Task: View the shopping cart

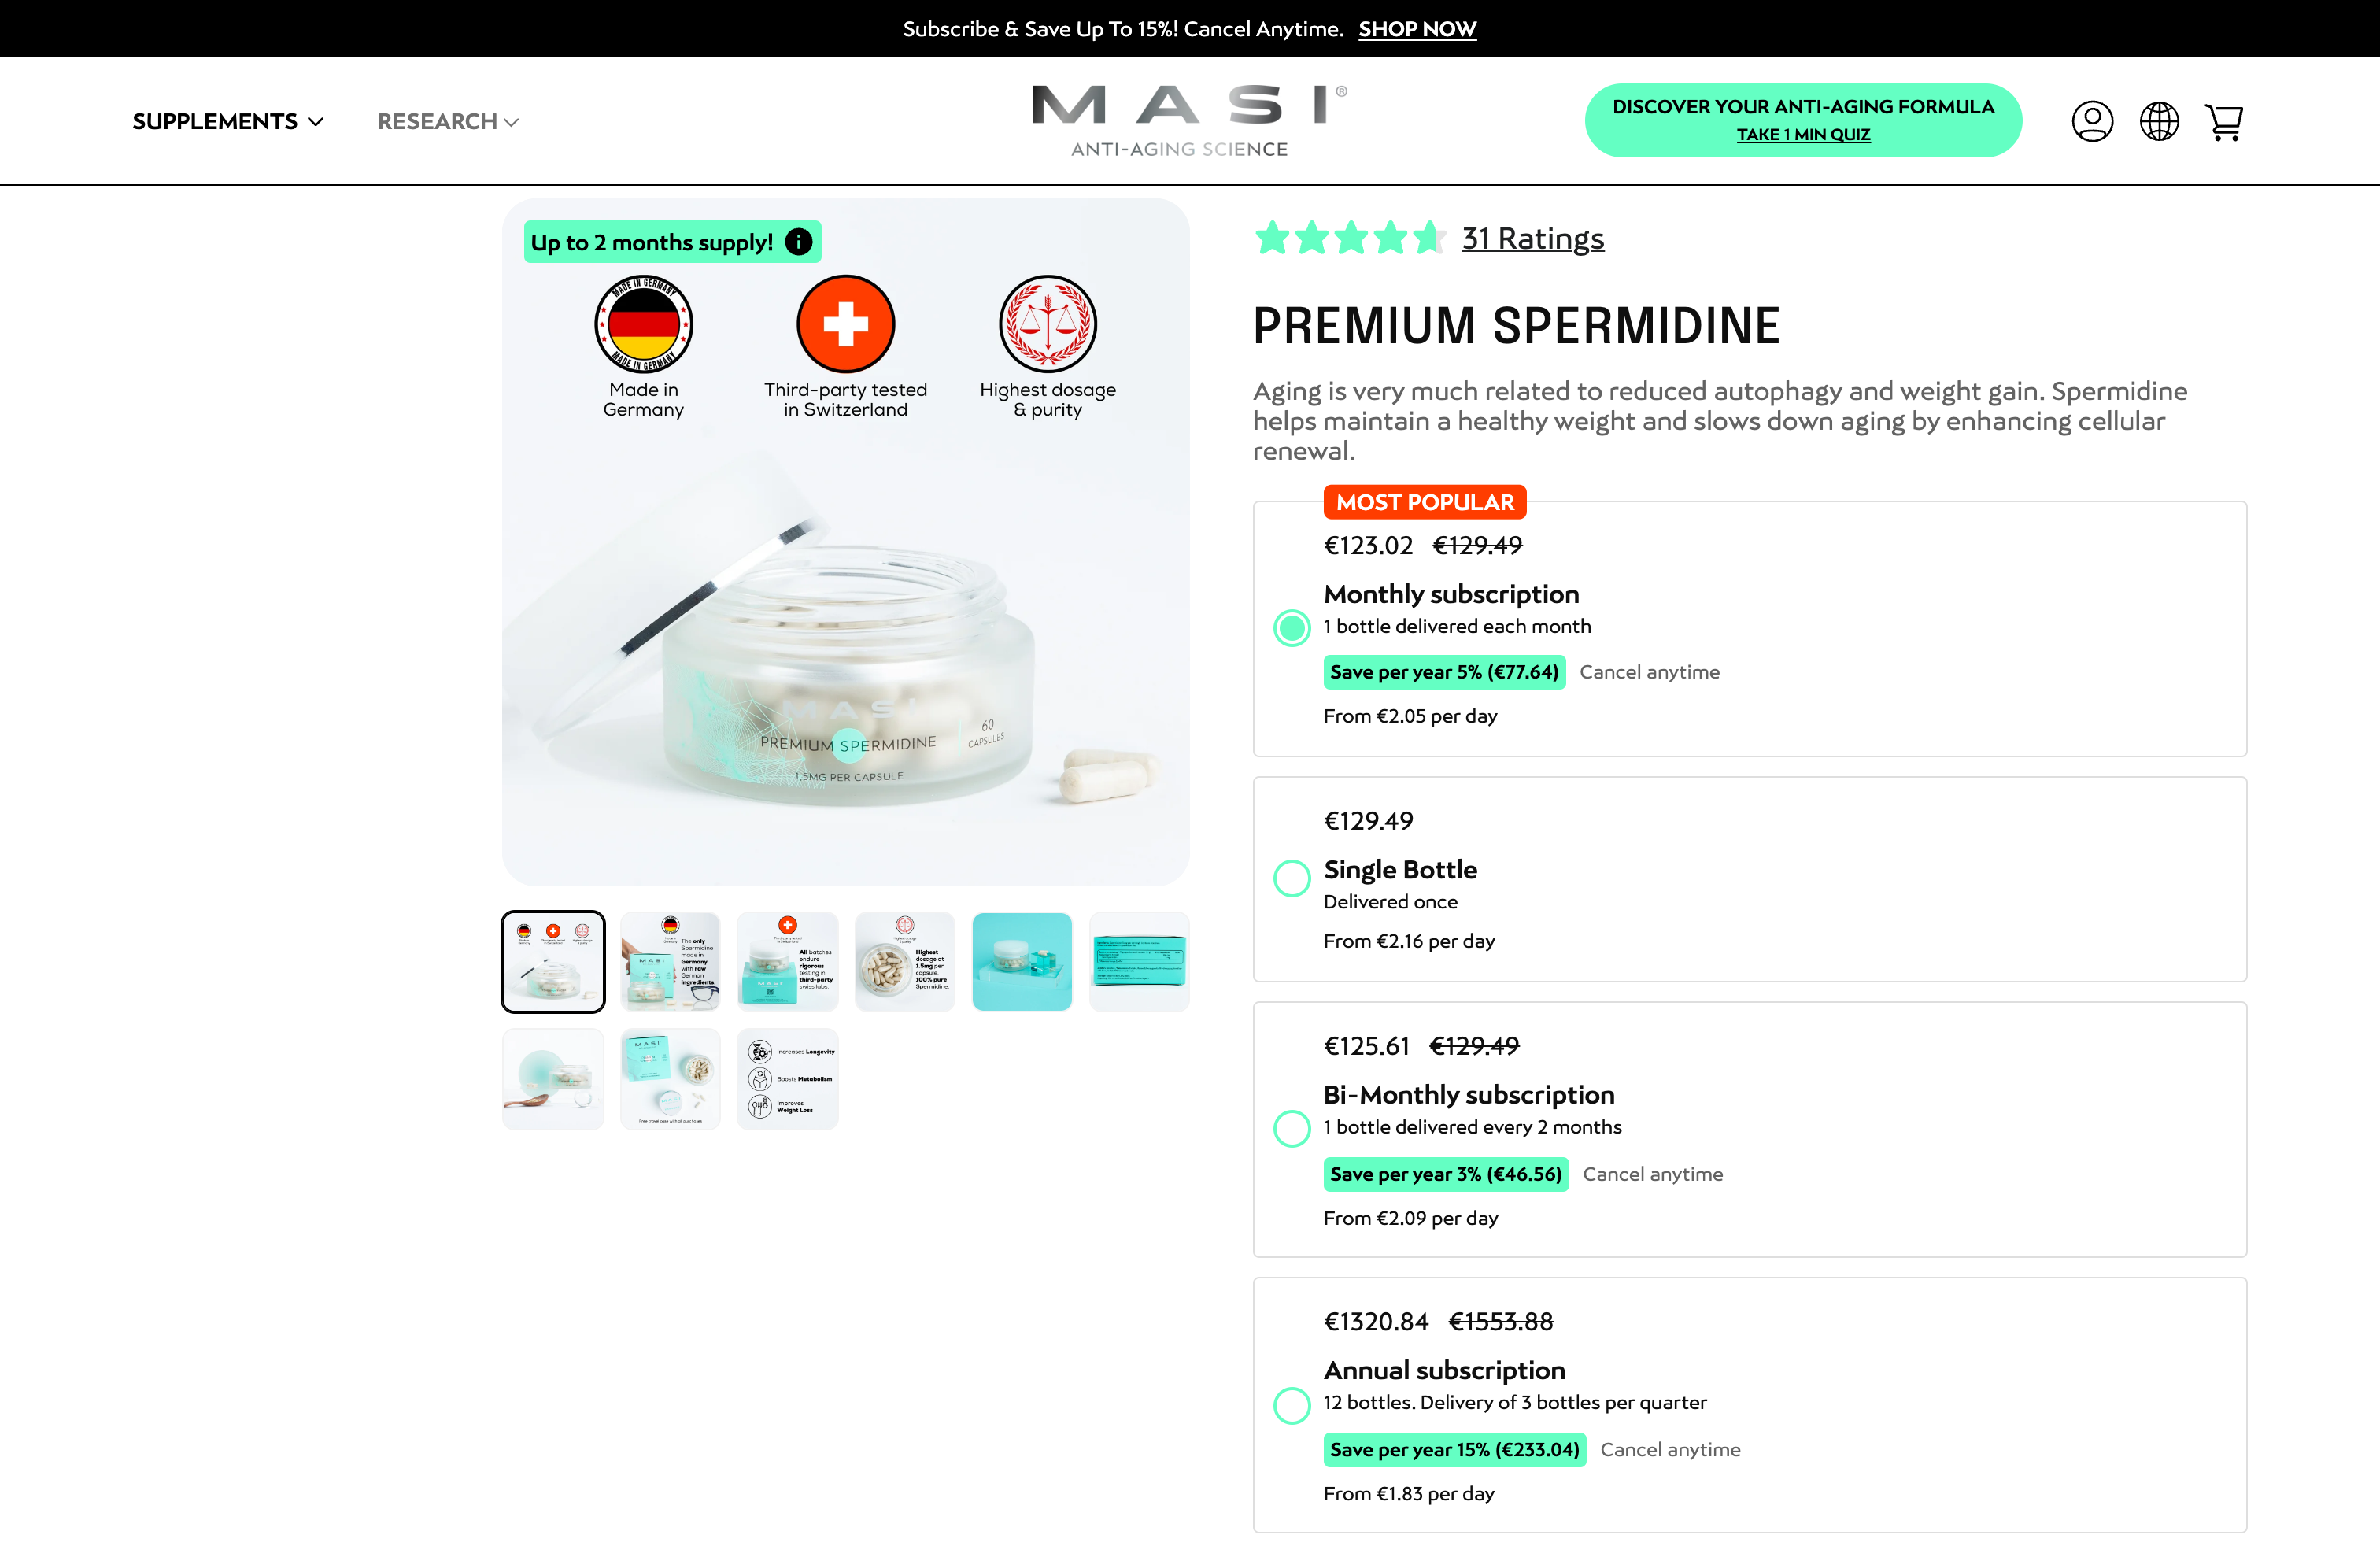Action: (2224, 120)
